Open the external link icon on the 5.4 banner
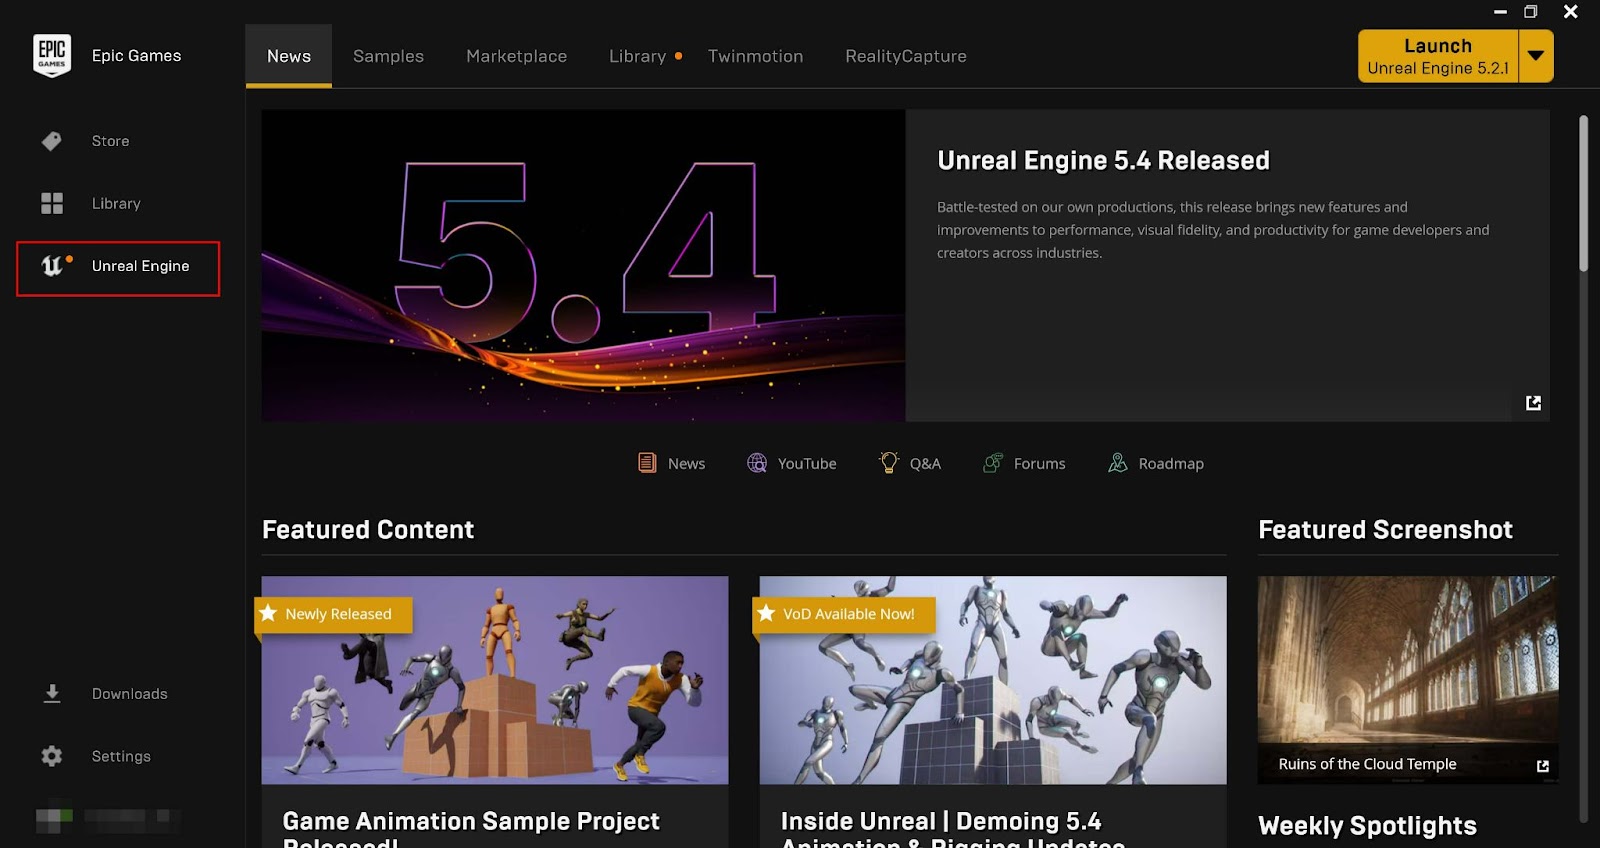1600x848 pixels. (x=1533, y=403)
